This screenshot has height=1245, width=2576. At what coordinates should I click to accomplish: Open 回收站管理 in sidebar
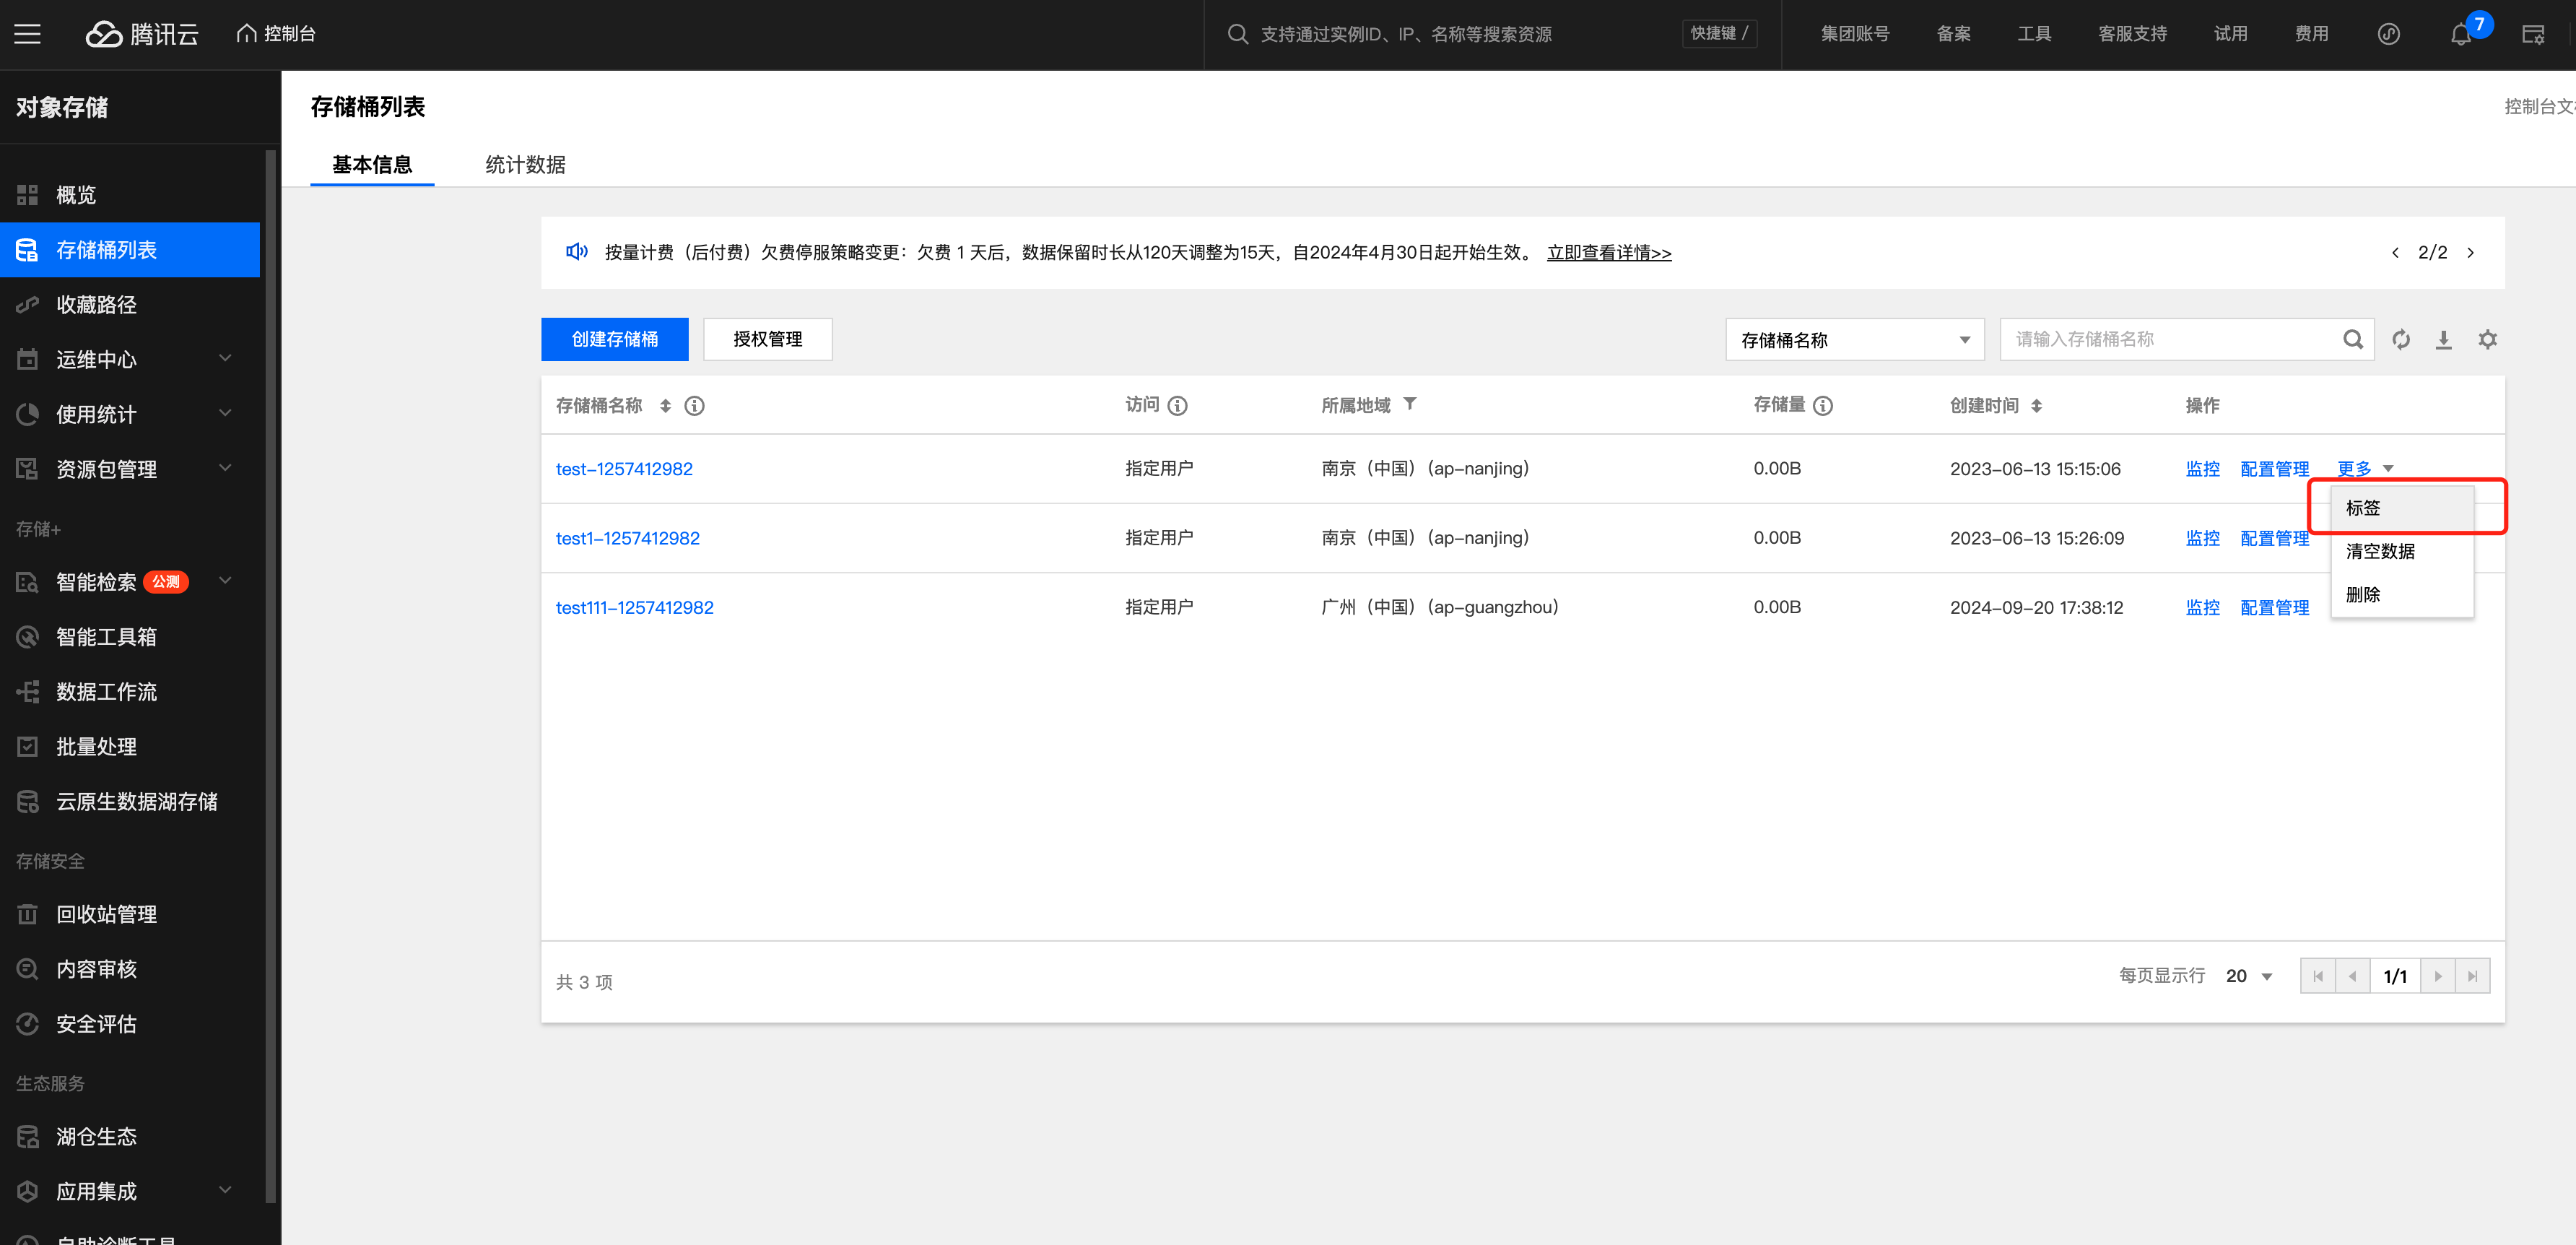130,914
